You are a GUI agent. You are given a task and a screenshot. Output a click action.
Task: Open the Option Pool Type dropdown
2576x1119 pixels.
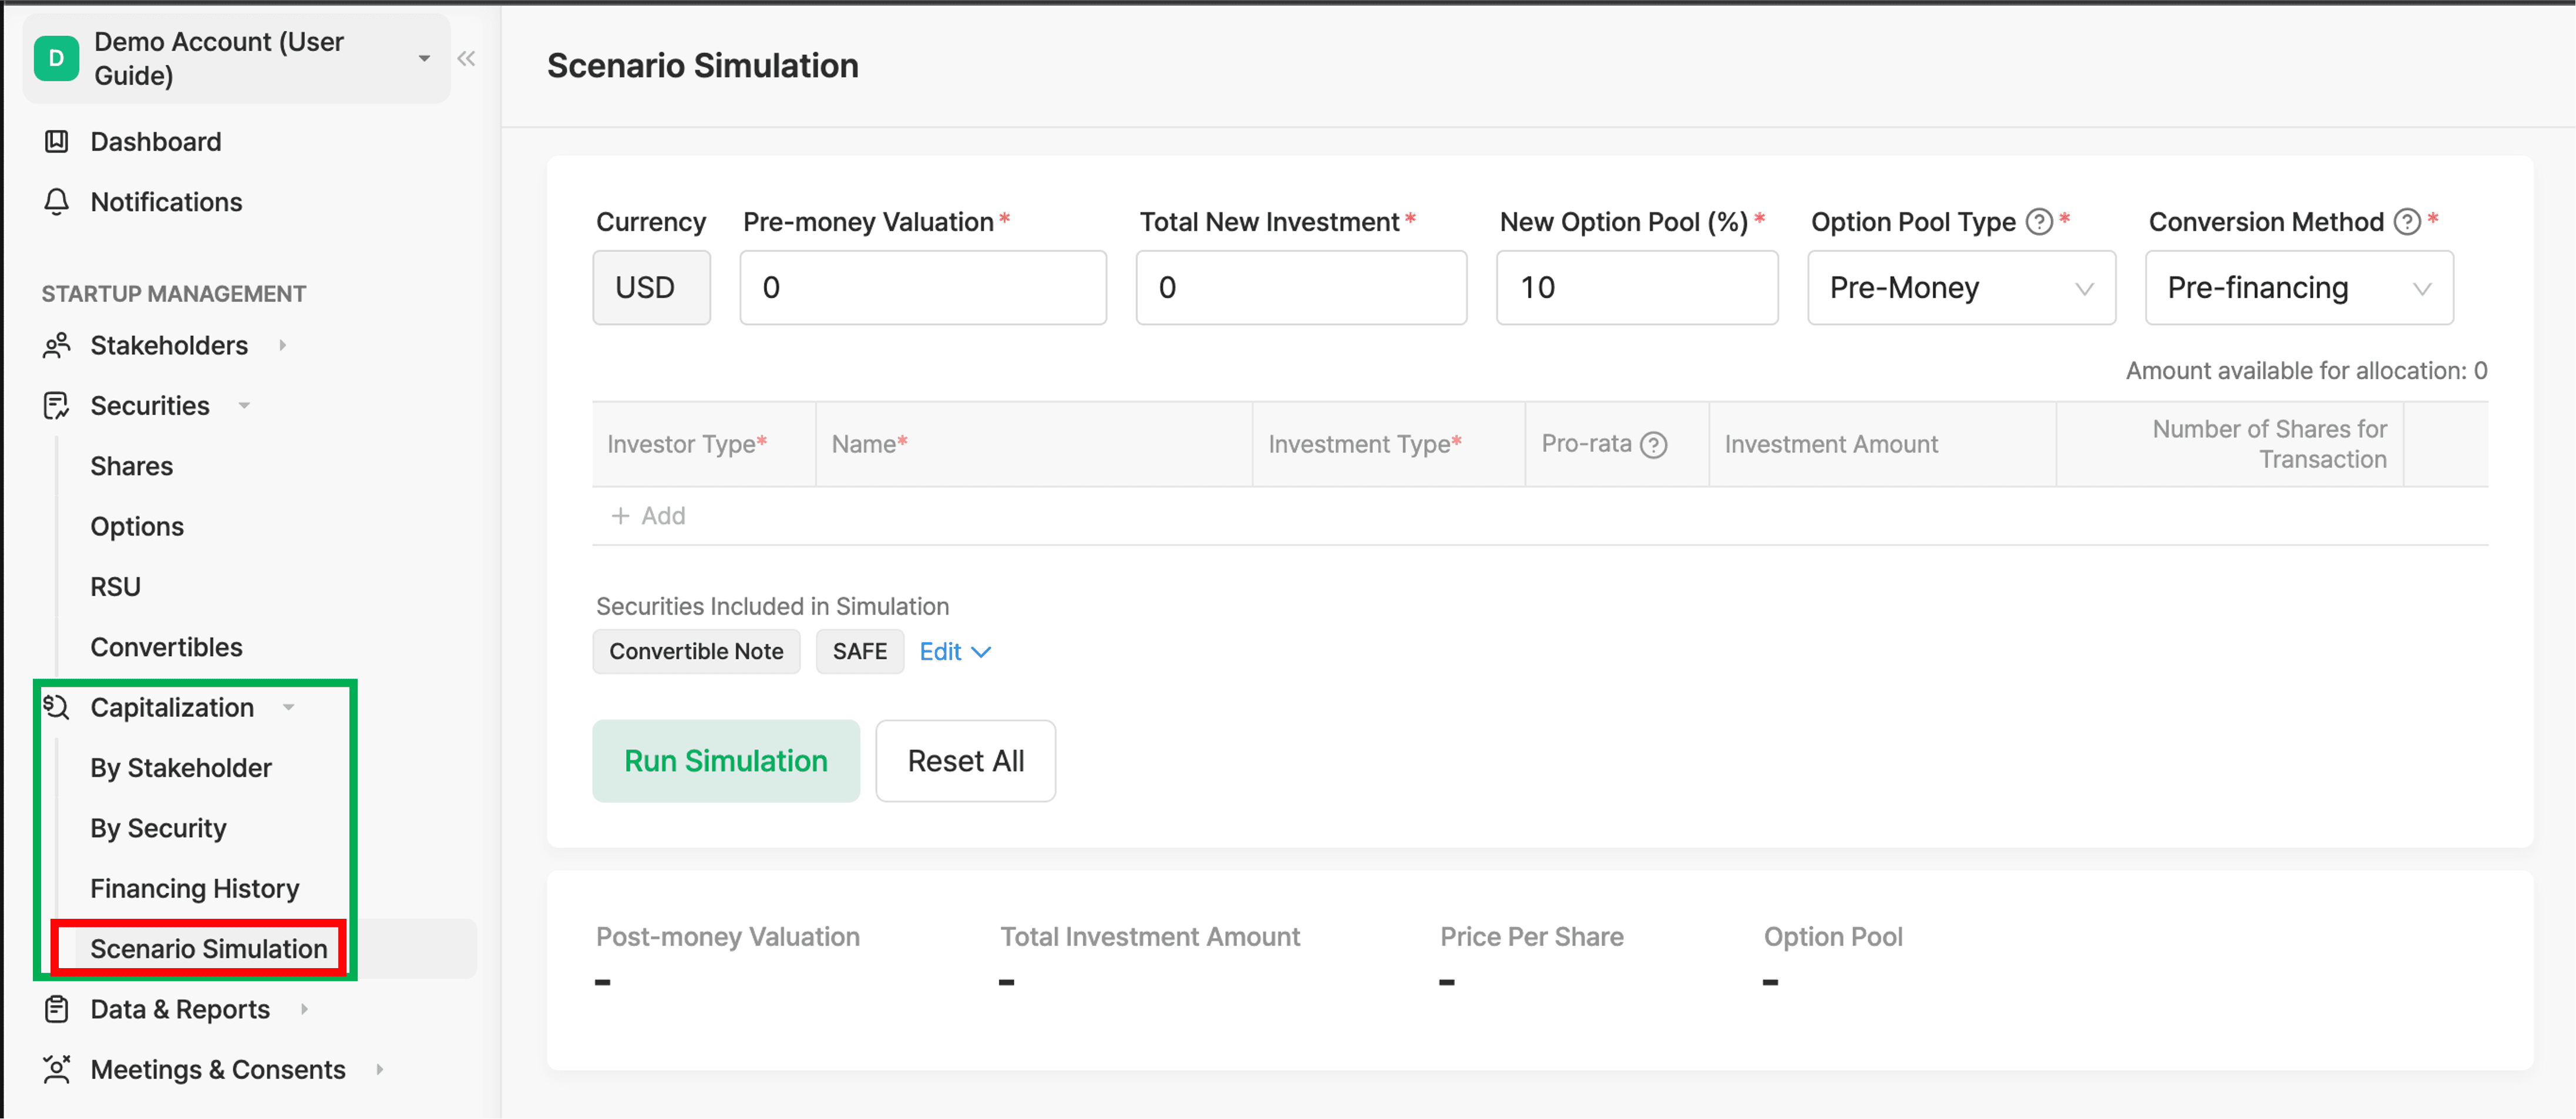point(1961,288)
